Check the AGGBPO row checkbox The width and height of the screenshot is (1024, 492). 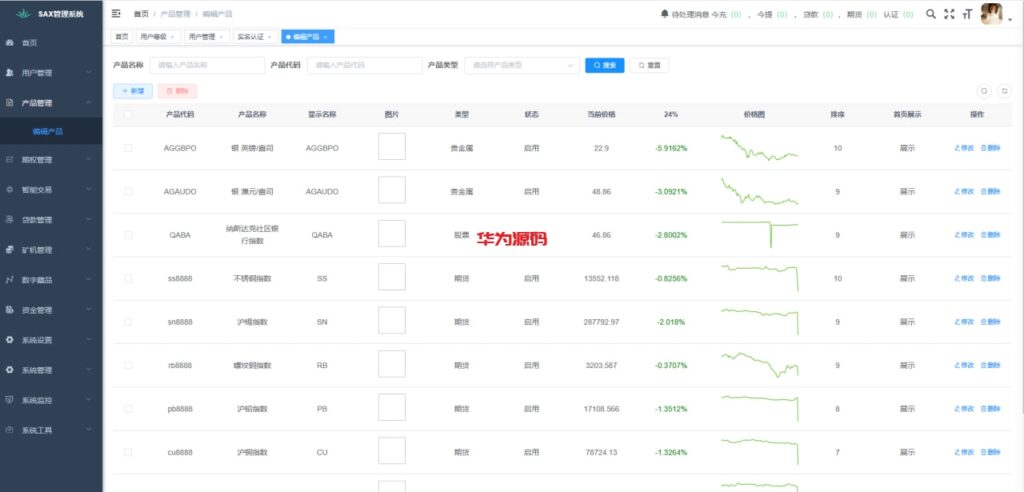[x=128, y=148]
